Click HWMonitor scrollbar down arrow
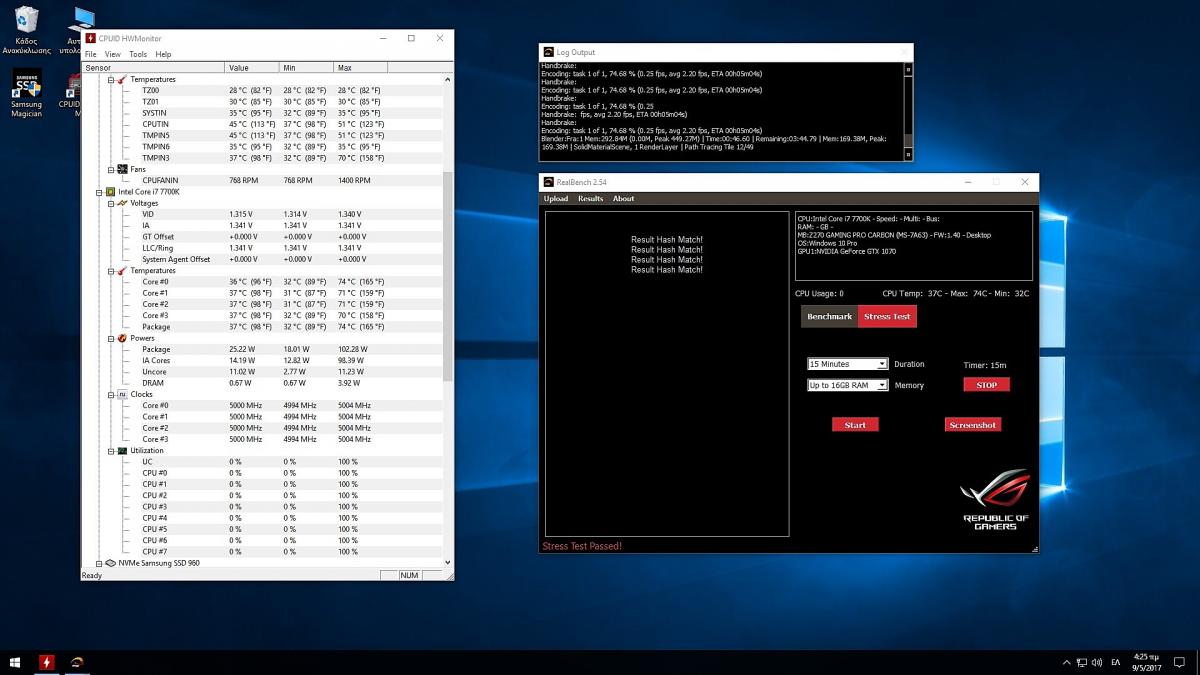 tap(447, 563)
